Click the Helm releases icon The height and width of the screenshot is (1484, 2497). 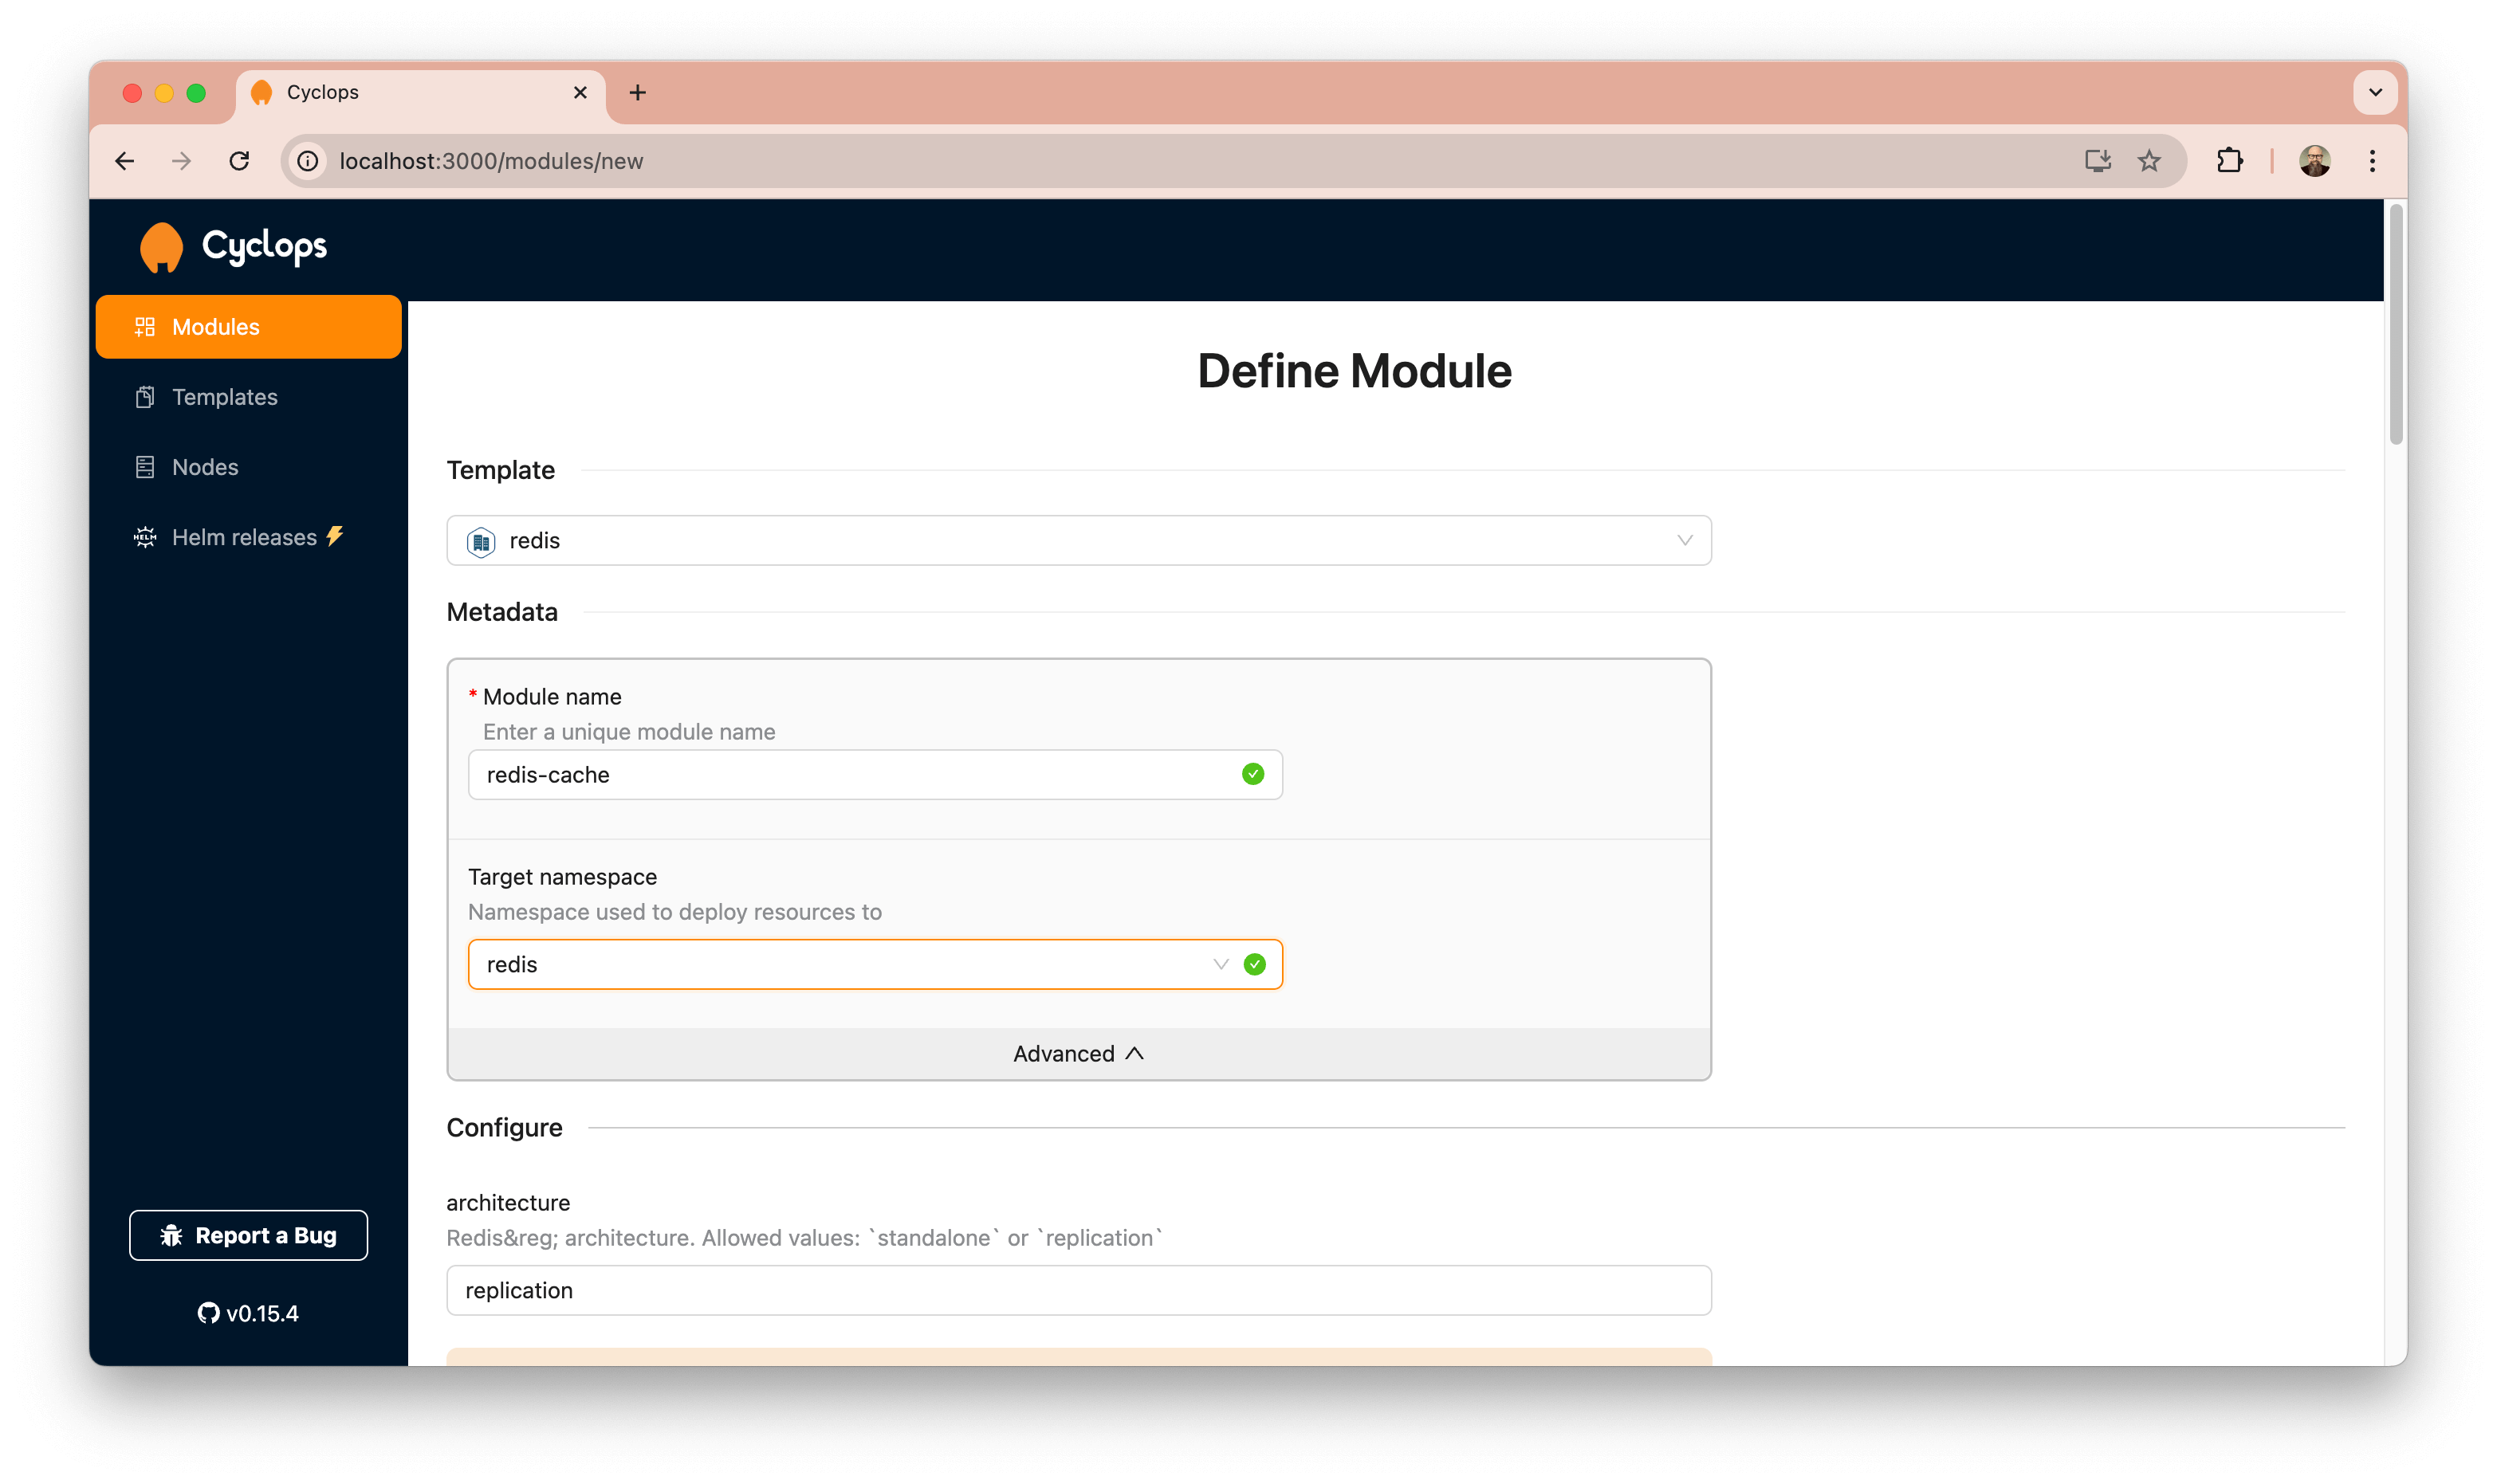point(145,537)
